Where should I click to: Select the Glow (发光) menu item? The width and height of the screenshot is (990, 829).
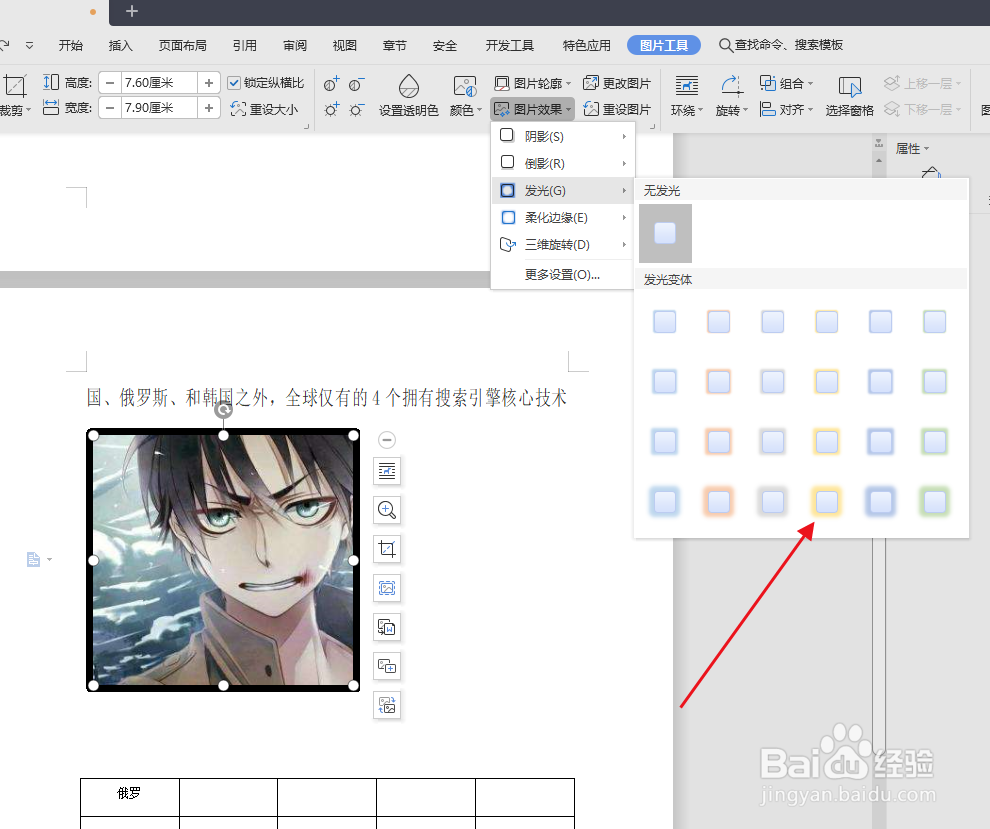point(563,191)
